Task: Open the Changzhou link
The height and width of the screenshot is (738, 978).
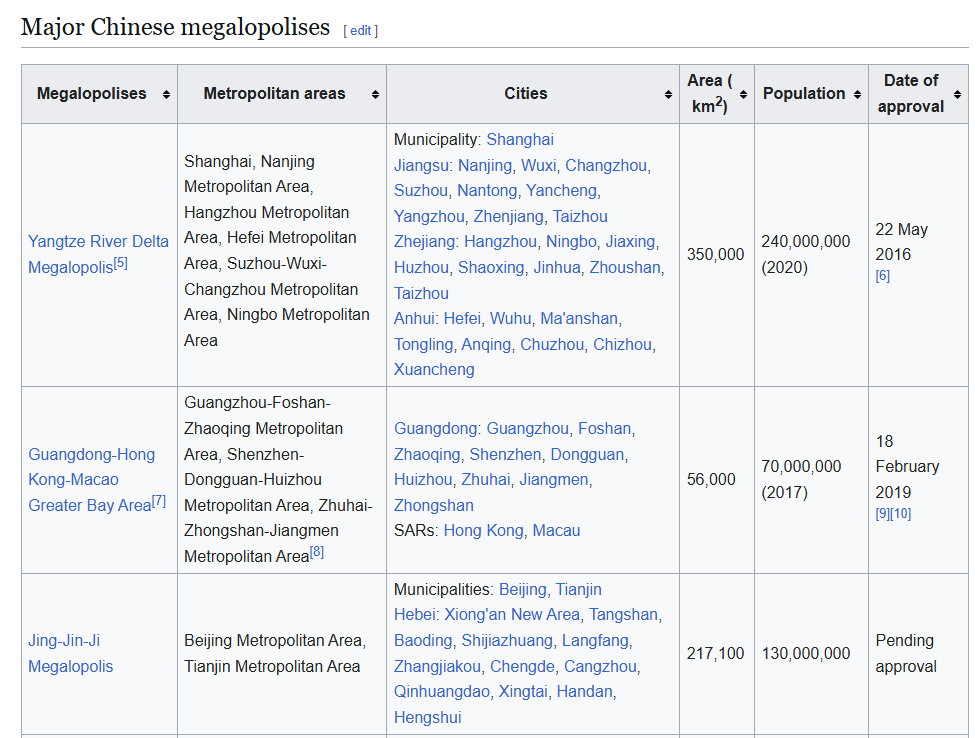Action: point(606,165)
